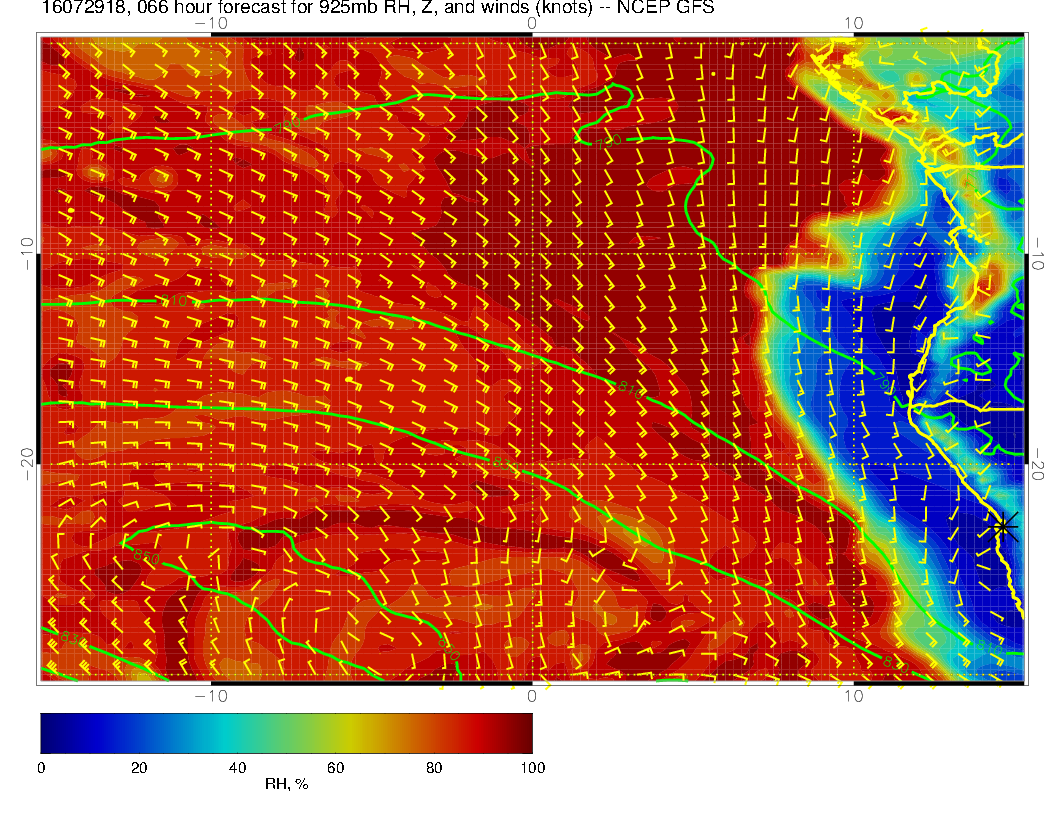Click the '-10' longitude label on top axis
Screen dimensions: 1056x816
(211, 23)
